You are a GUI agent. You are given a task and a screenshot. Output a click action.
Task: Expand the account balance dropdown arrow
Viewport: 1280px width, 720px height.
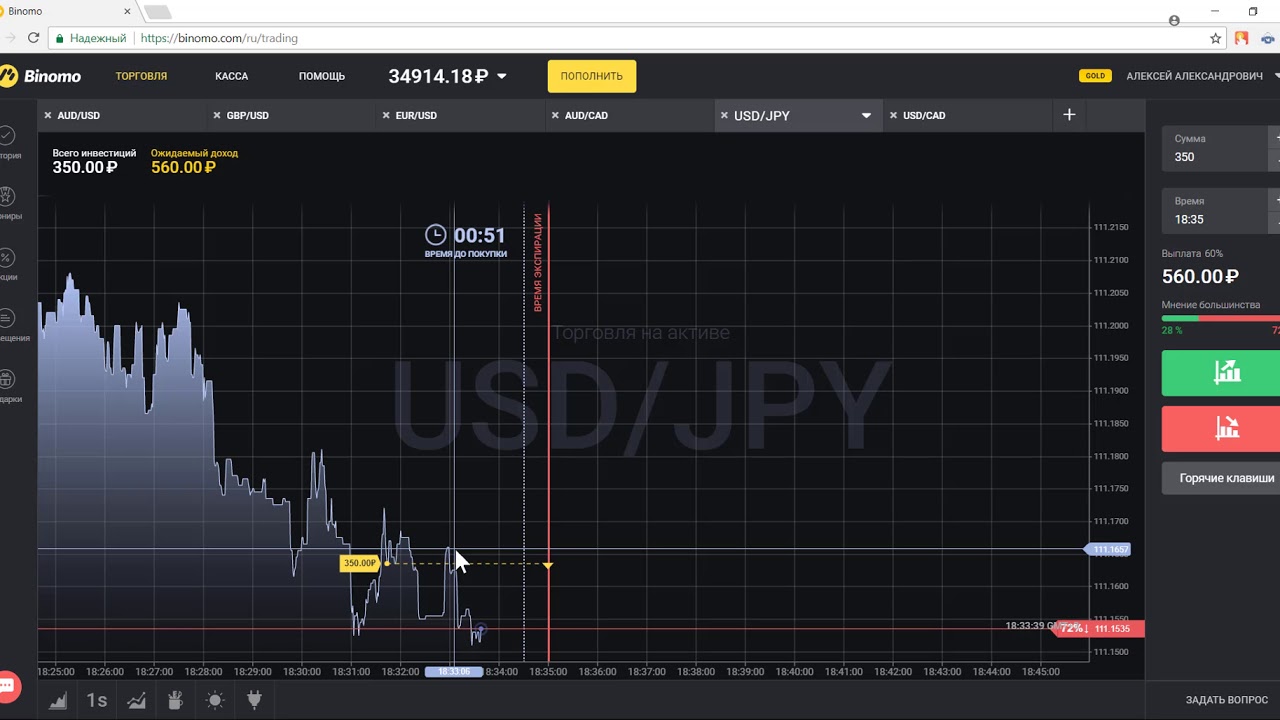tap(502, 76)
